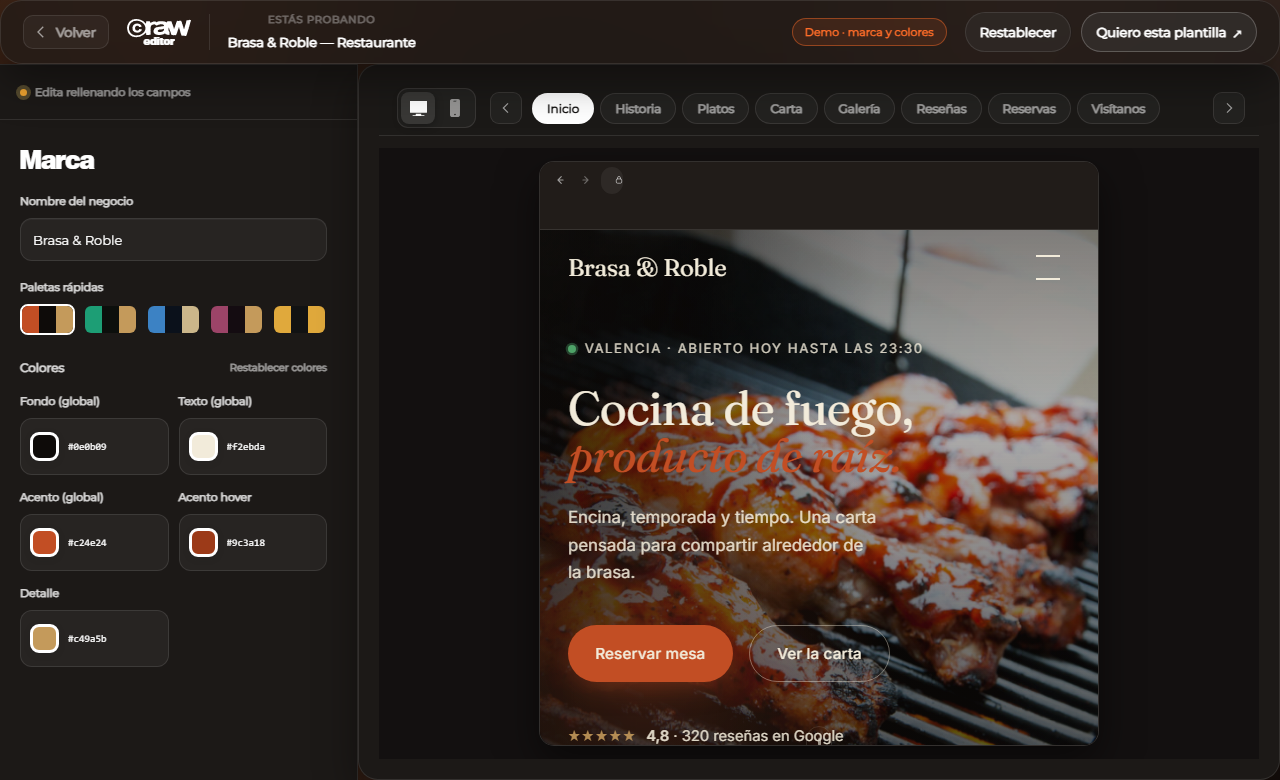The width and height of the screenshot is (1280, 780).
Task: Click the #c49a5b hex value
Action: pos(87,639)
